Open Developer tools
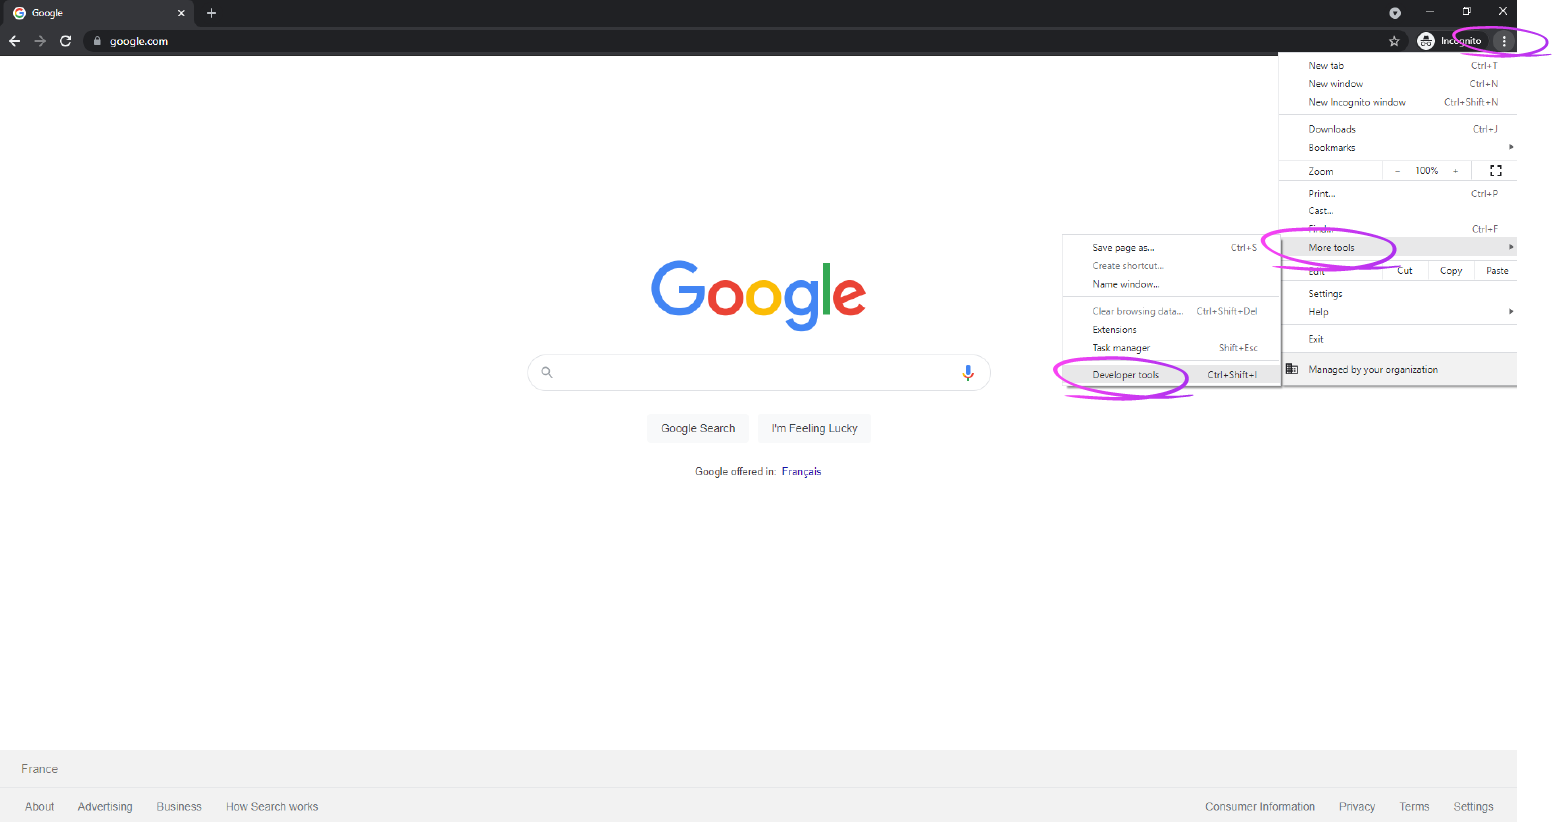The image size is (1552, 823). tap(1172, 375)
